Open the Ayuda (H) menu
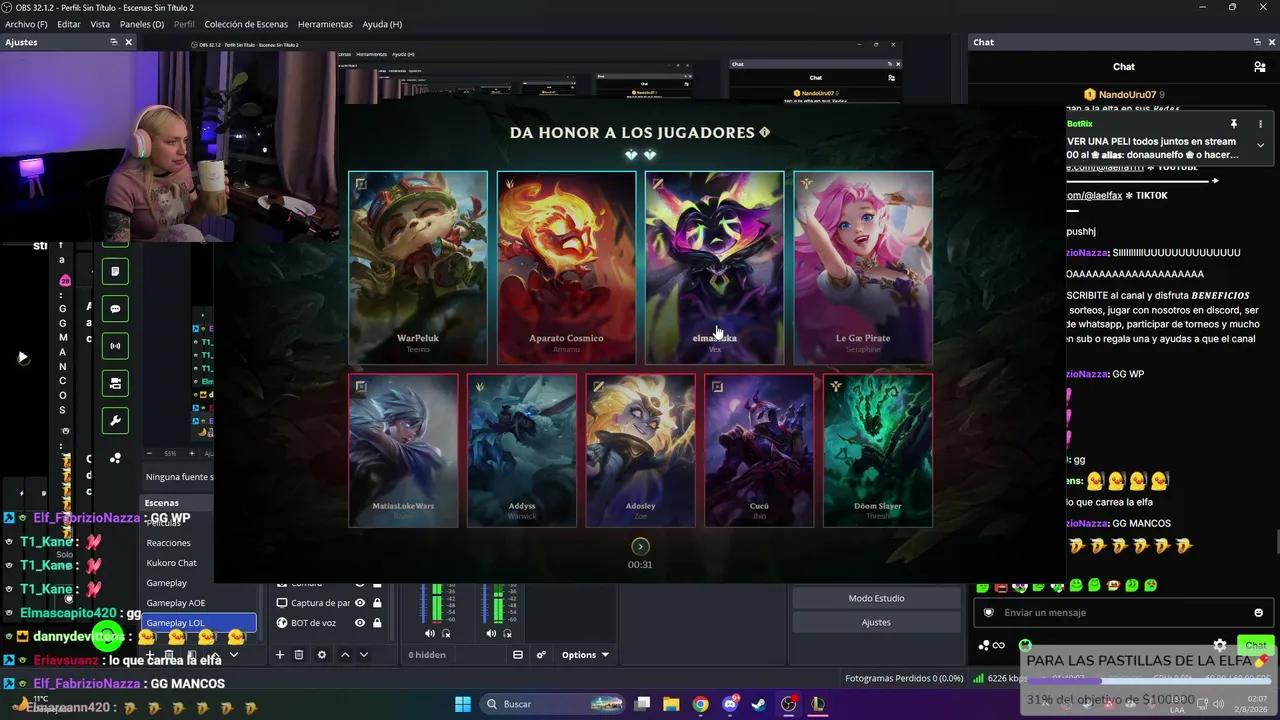 [x=382, y=24]
